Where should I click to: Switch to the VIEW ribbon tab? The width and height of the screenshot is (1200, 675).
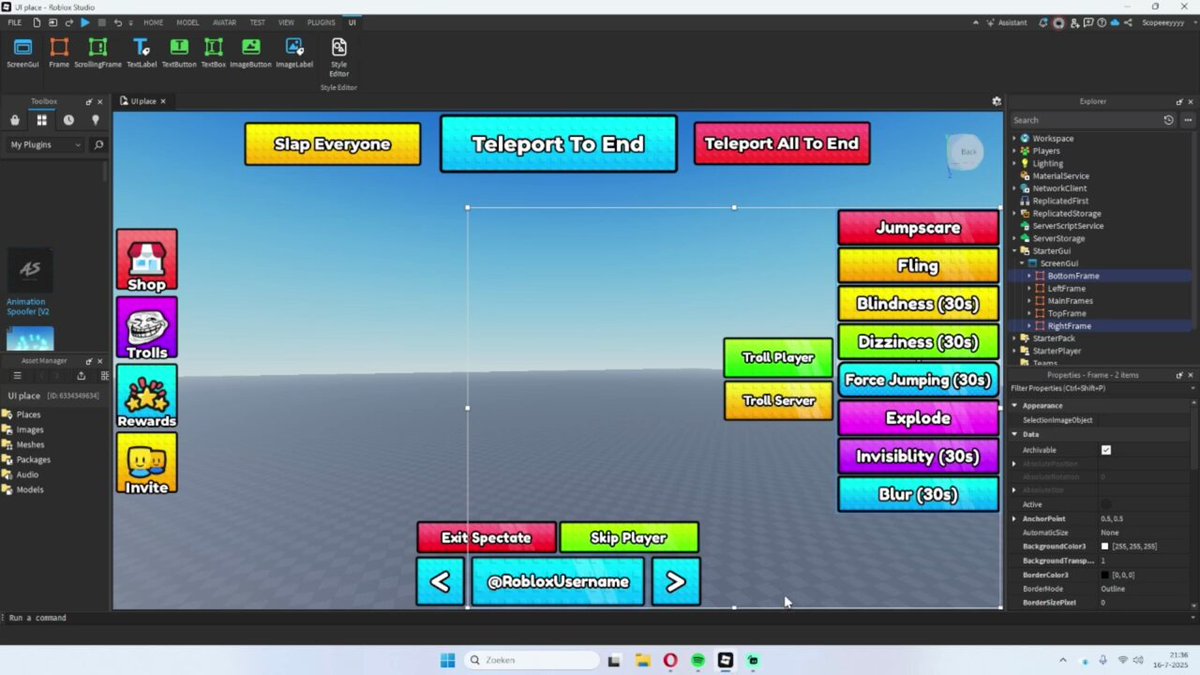pos(286,22)
